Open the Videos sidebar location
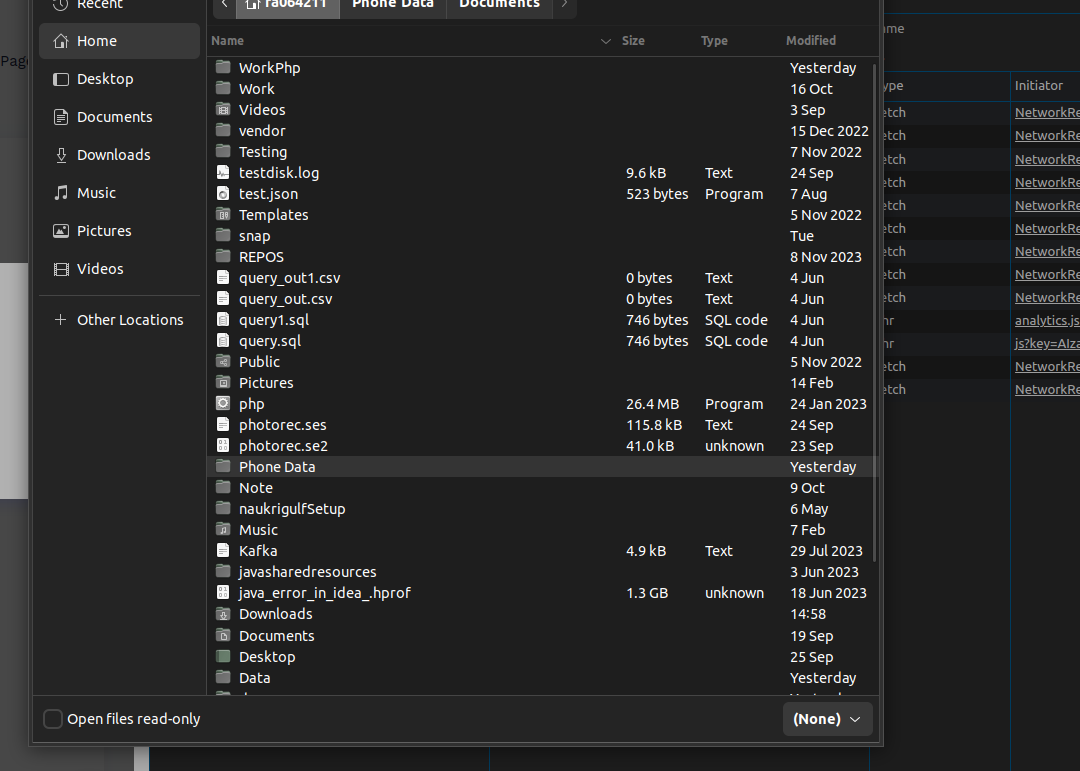The image size is (1080, 771). [x=119, y=269]
